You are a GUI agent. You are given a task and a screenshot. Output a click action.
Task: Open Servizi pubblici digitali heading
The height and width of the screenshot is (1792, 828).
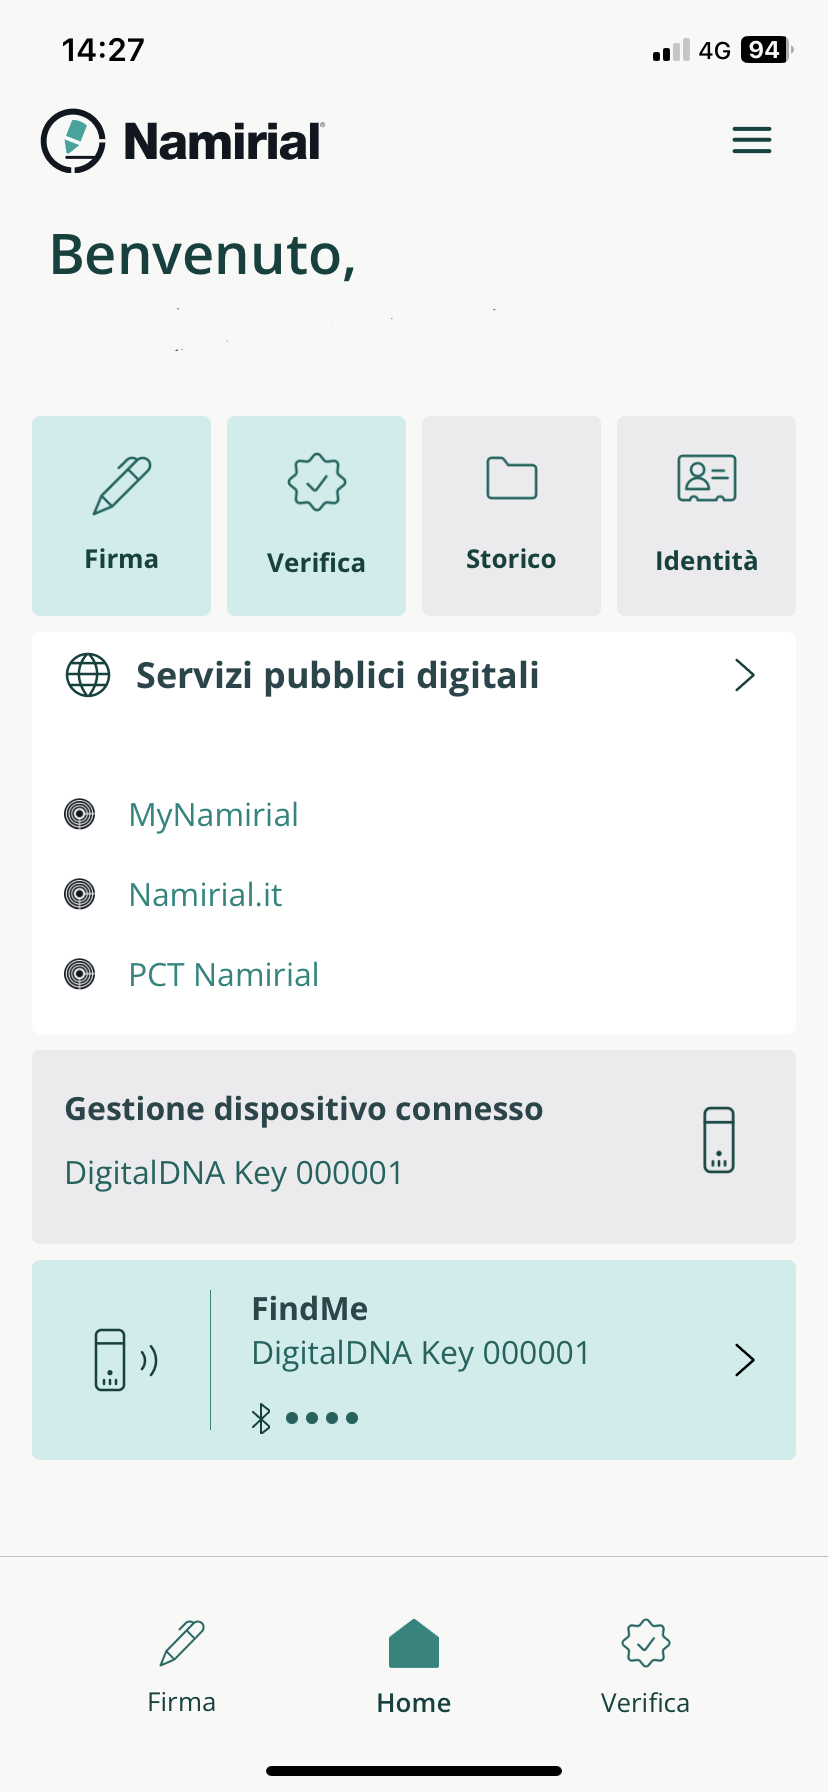[x=337, y=676]
